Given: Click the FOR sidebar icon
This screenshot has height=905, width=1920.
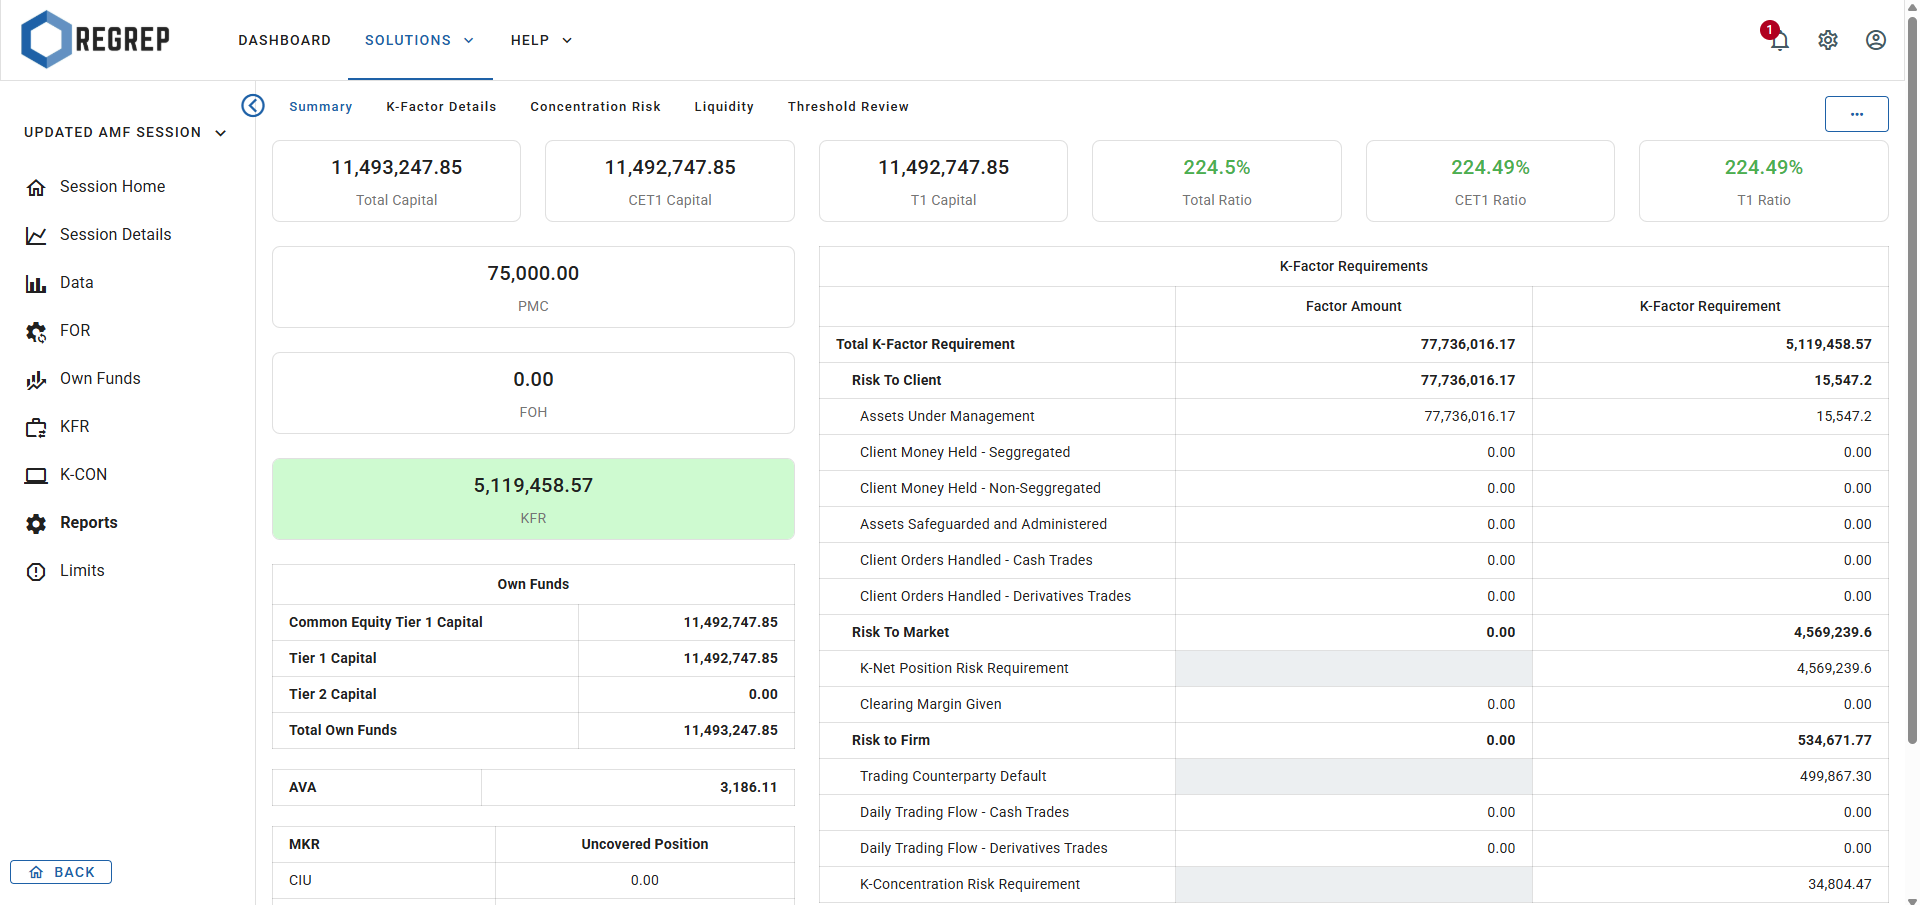Looking at the screenshot, I should click(x=36, y=331).
